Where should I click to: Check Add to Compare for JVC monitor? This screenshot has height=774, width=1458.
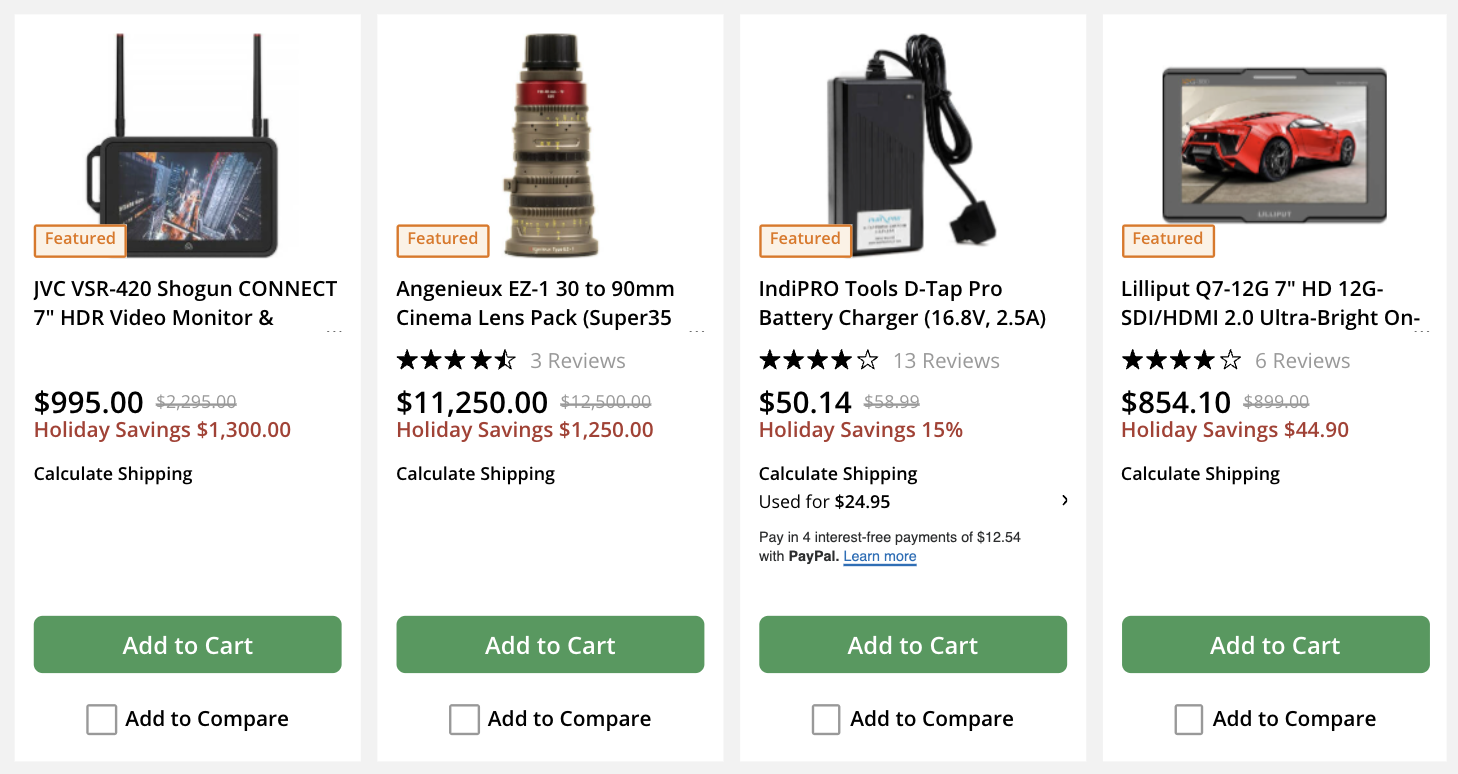tap(102, 719)
